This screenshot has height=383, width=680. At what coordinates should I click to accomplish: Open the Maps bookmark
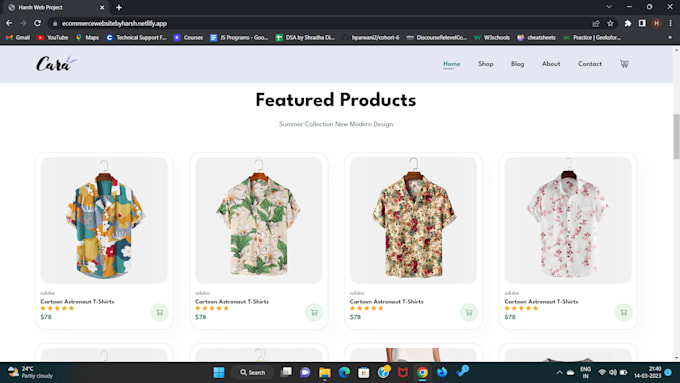click(x=87, y=37)
